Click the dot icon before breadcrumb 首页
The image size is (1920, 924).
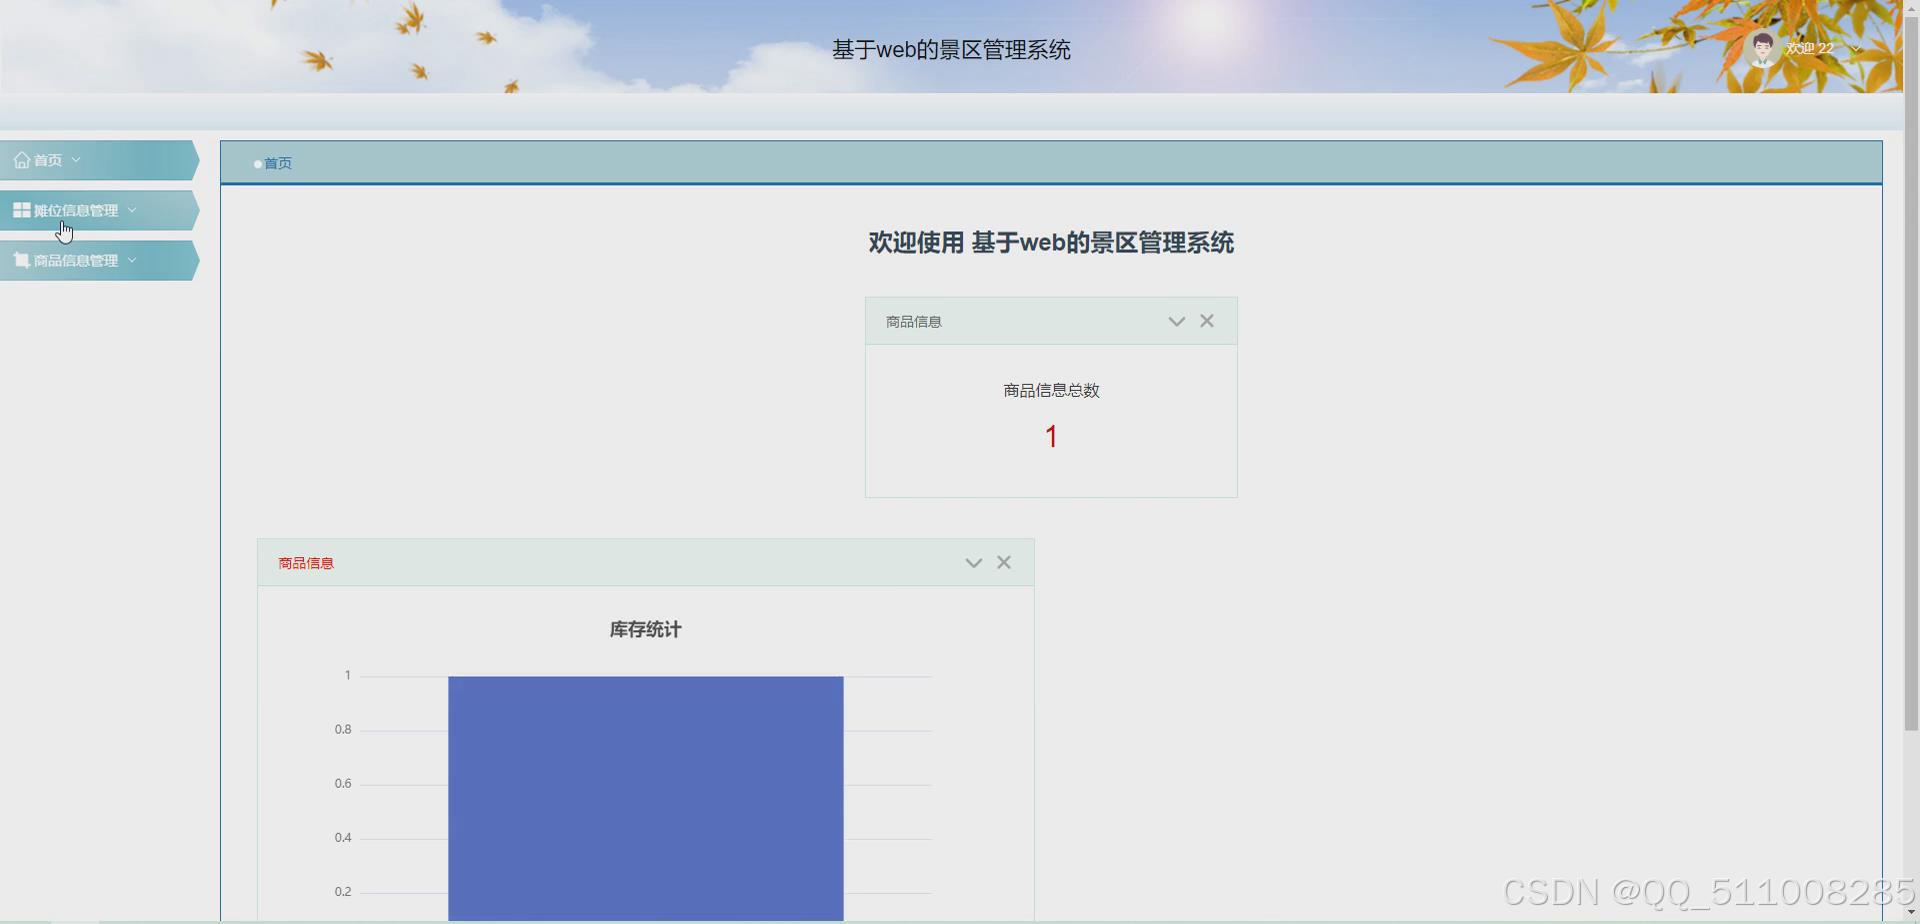coord(258,164)
